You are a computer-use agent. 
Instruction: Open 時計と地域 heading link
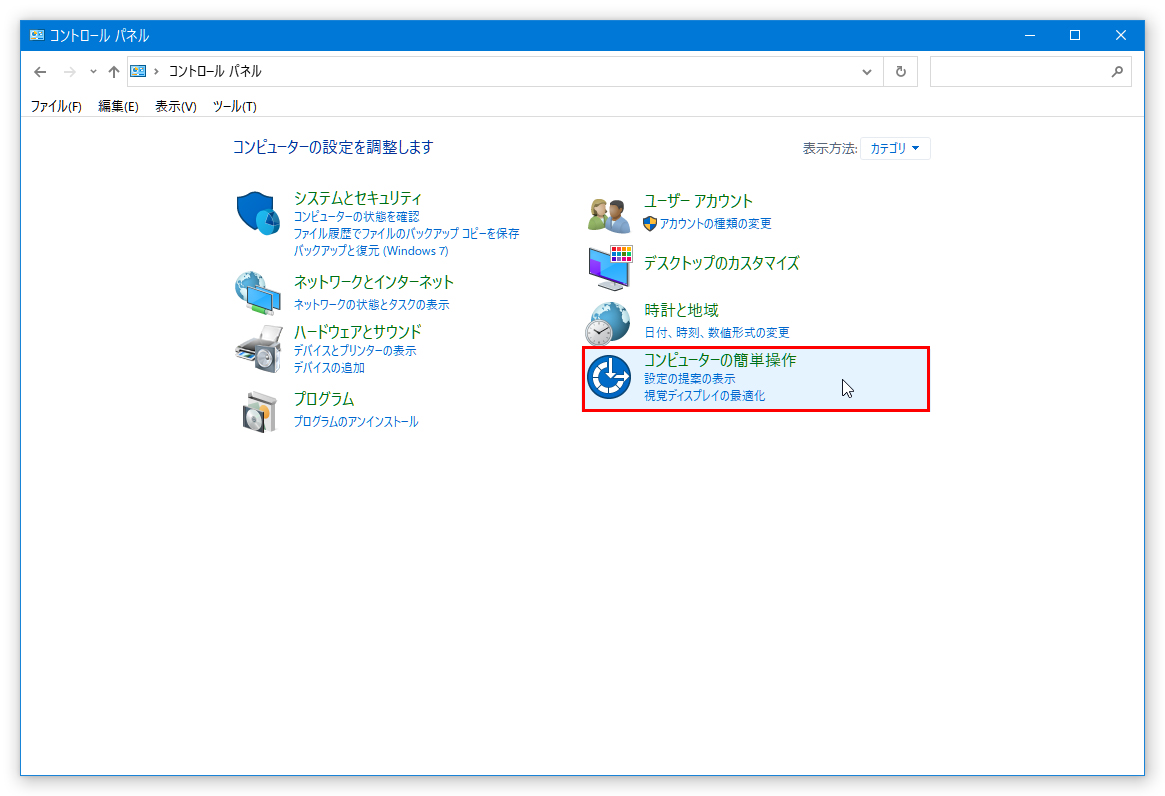(x=681, y=311)
